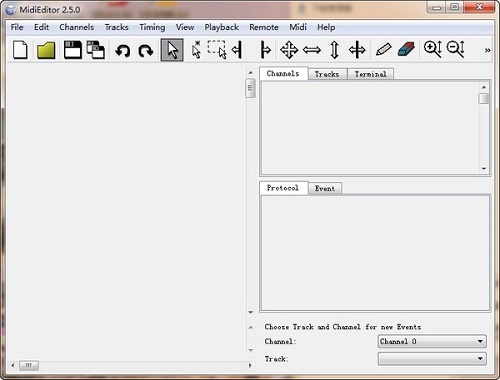Save the file with the floppy disk icon
The height and width of the screenshot is (380, 500).
pyautogui.click(x=73, y=50)
